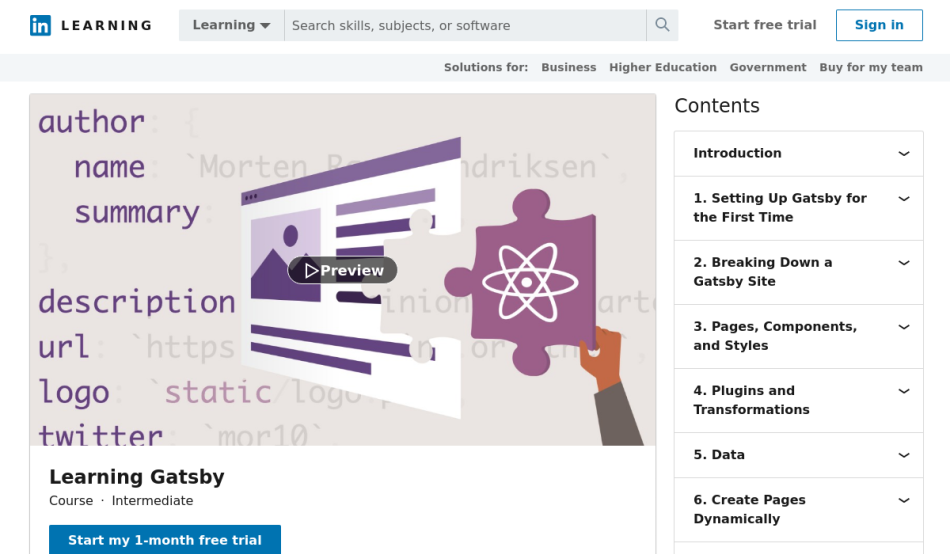Screen dimensions: 950x554
Task: Focus the search skills input field
Action: coord(465,25)
